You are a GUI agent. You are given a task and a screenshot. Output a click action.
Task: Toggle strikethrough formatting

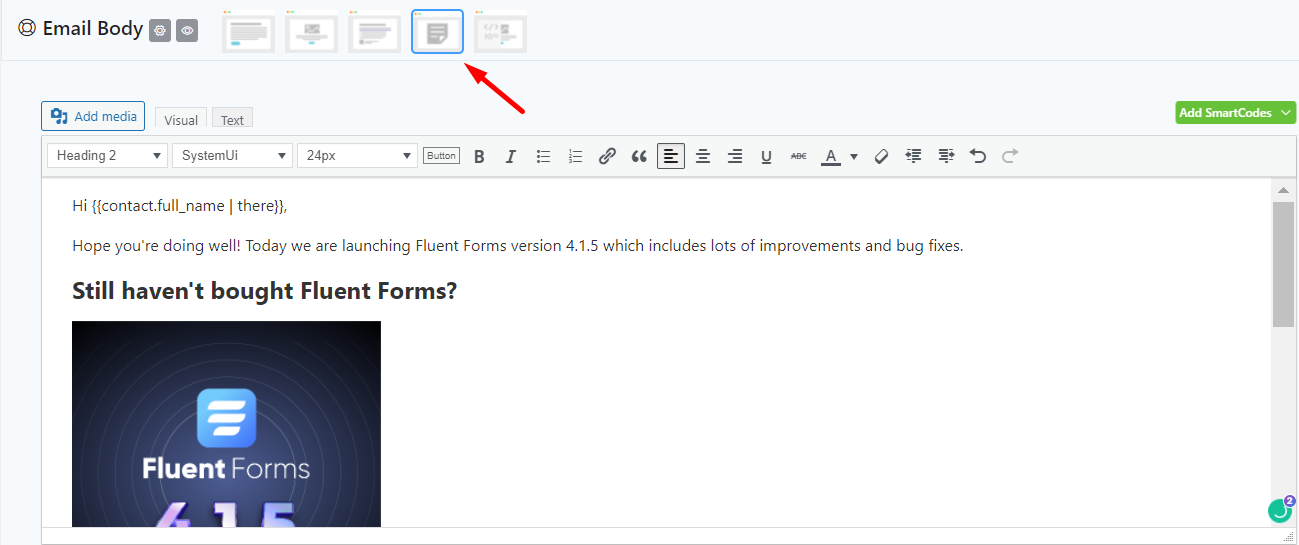(798, 156)
